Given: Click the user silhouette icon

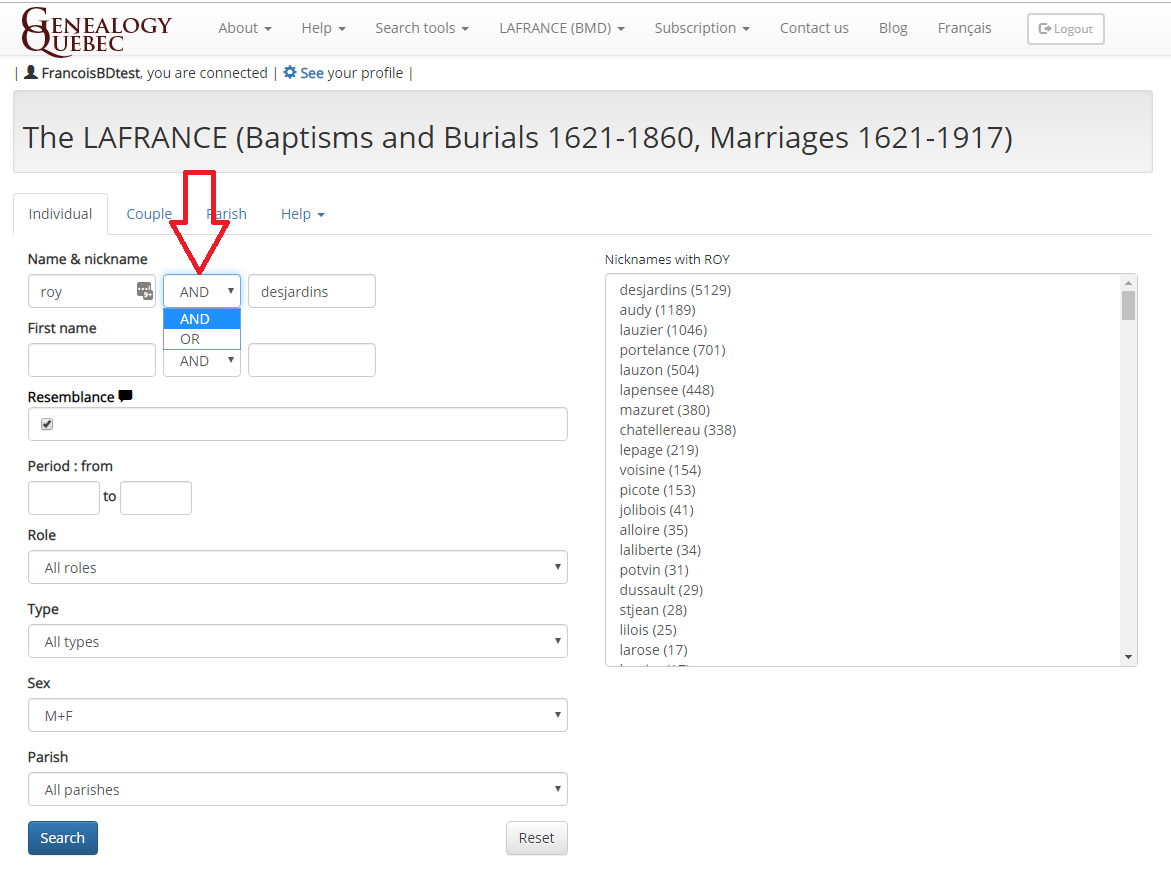Looking at the screenshot, I should click(31, 72).
